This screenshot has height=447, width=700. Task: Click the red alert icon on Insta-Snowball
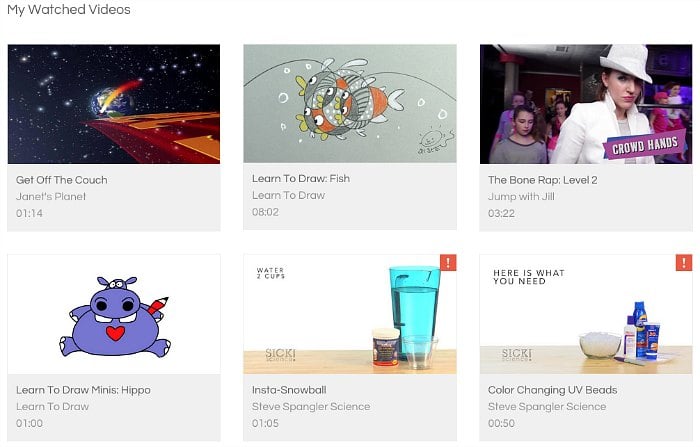tap(448, 263)
